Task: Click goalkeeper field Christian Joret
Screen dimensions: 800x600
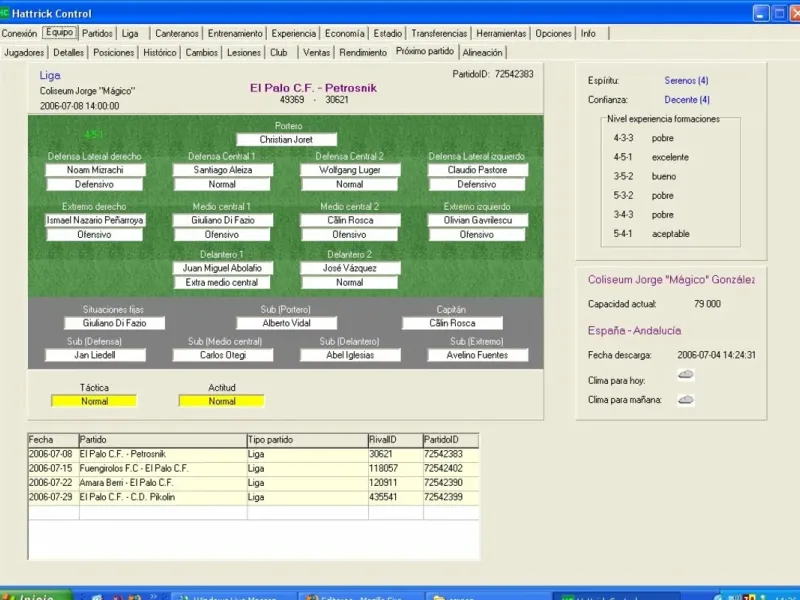Action: tap(286, 140)
